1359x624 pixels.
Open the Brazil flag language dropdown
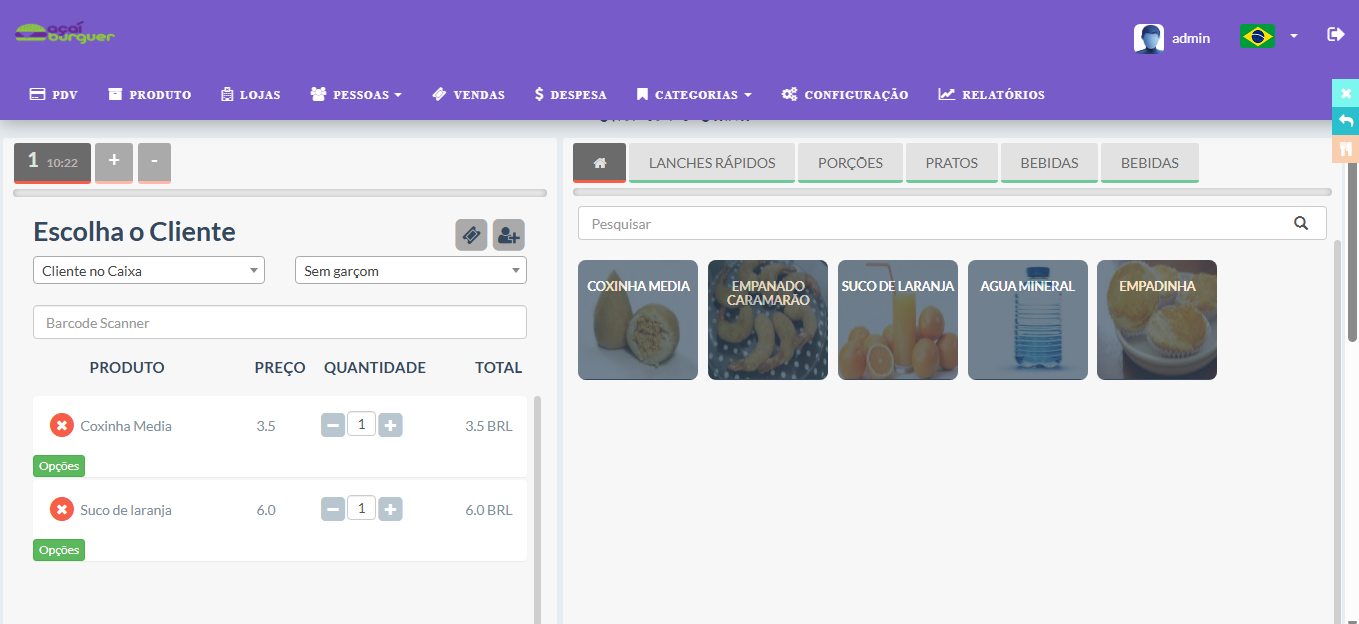(1268, 37)
